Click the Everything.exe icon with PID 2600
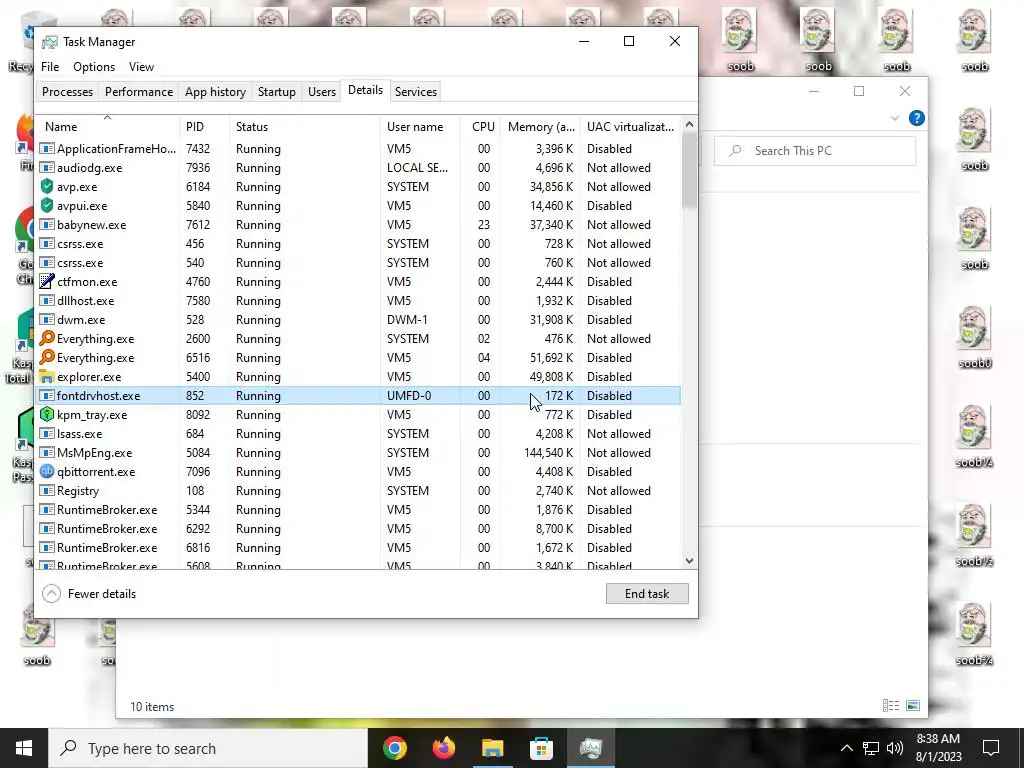The height and width of the screenshot is (768, 1024). (x=46, y=338)
